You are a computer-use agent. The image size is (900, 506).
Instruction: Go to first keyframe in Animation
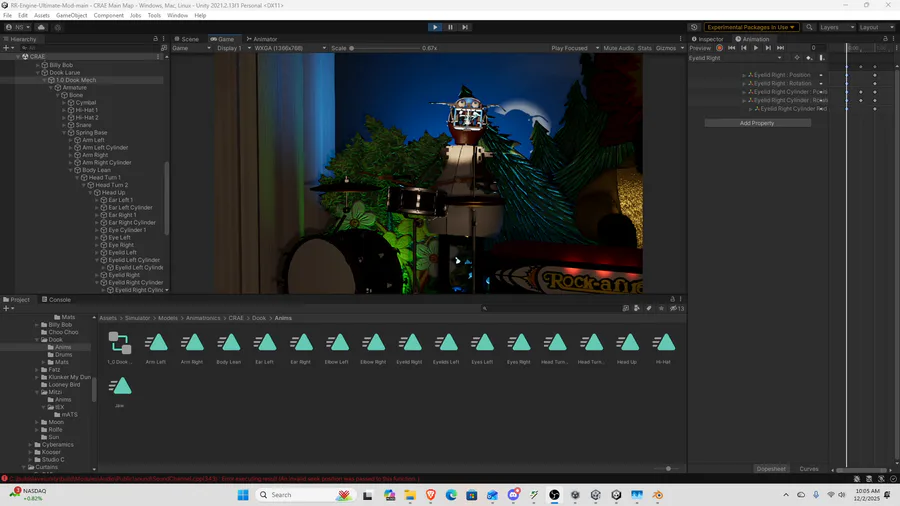point(731,48)
